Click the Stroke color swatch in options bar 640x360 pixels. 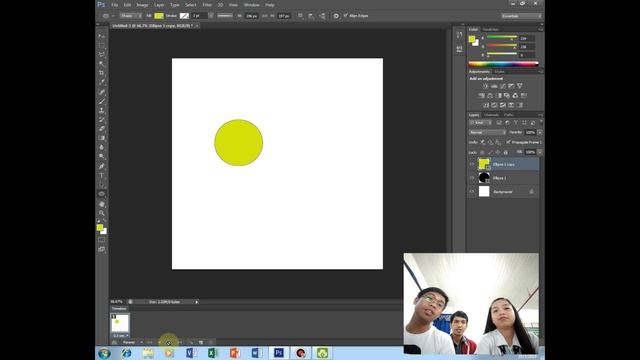tap(184, 16)
